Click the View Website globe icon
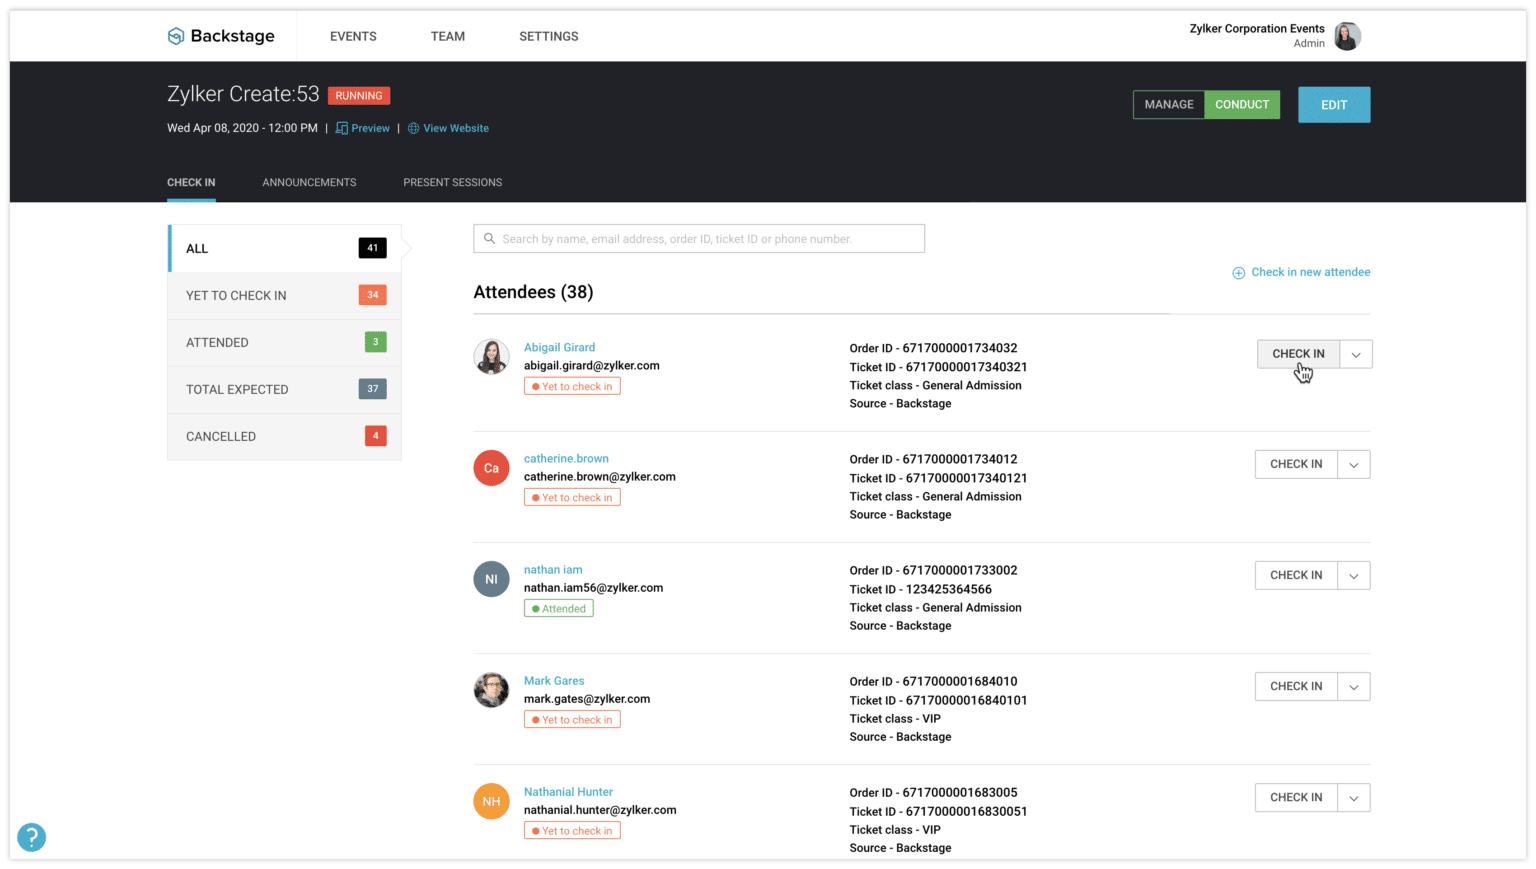Screen dimensions: 1536x869 (413, 128)
